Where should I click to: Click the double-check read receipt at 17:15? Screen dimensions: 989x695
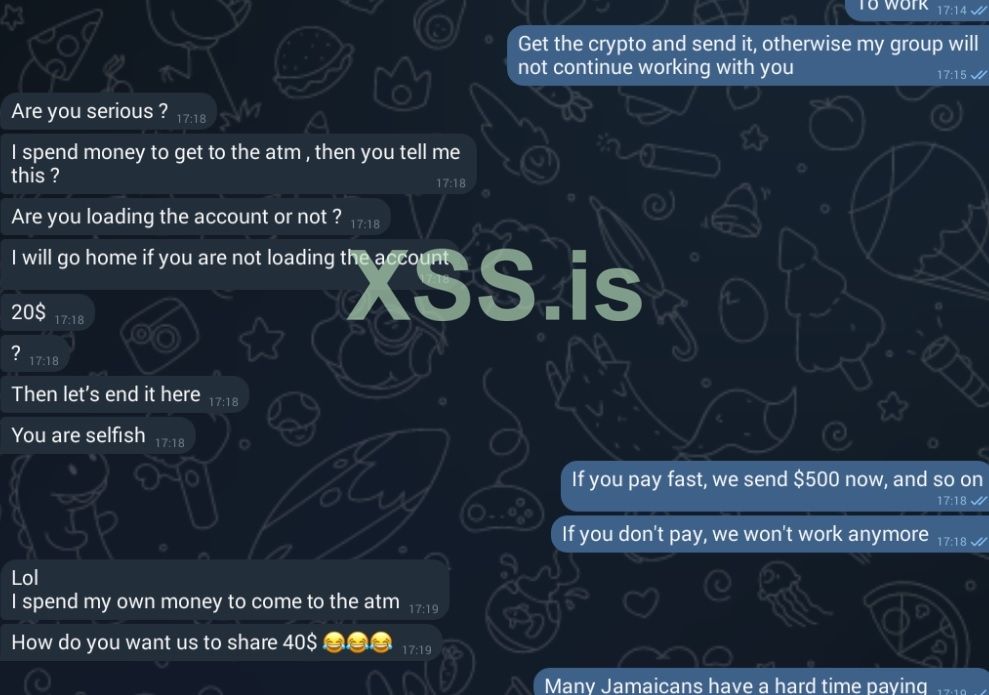[978, 75]
